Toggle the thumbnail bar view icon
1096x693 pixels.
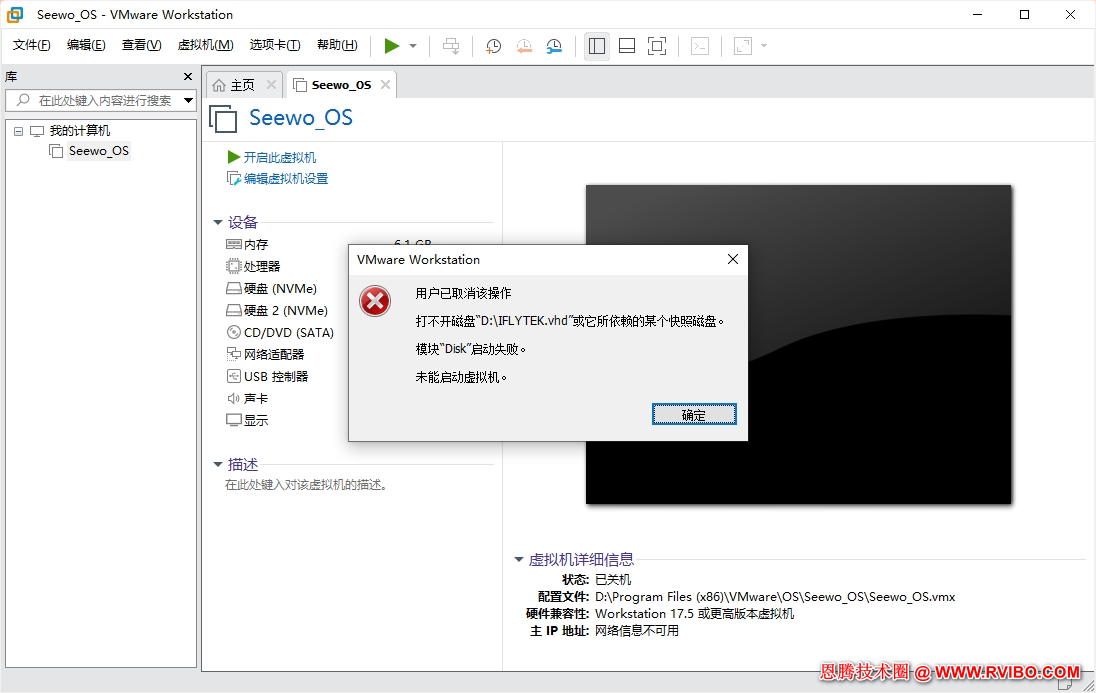point(627,46)
